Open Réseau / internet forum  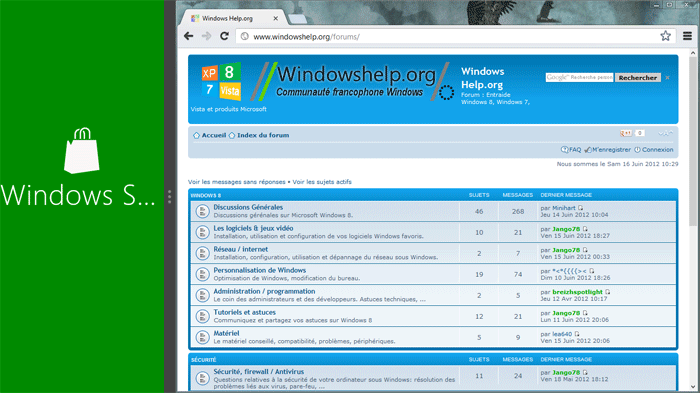click(241, 249)
